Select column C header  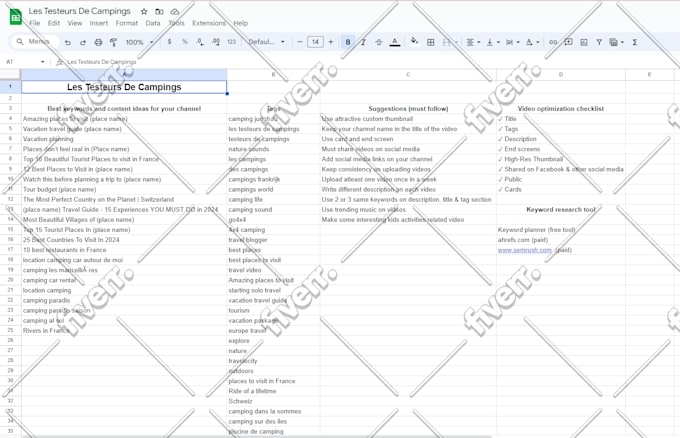[408, 75]
